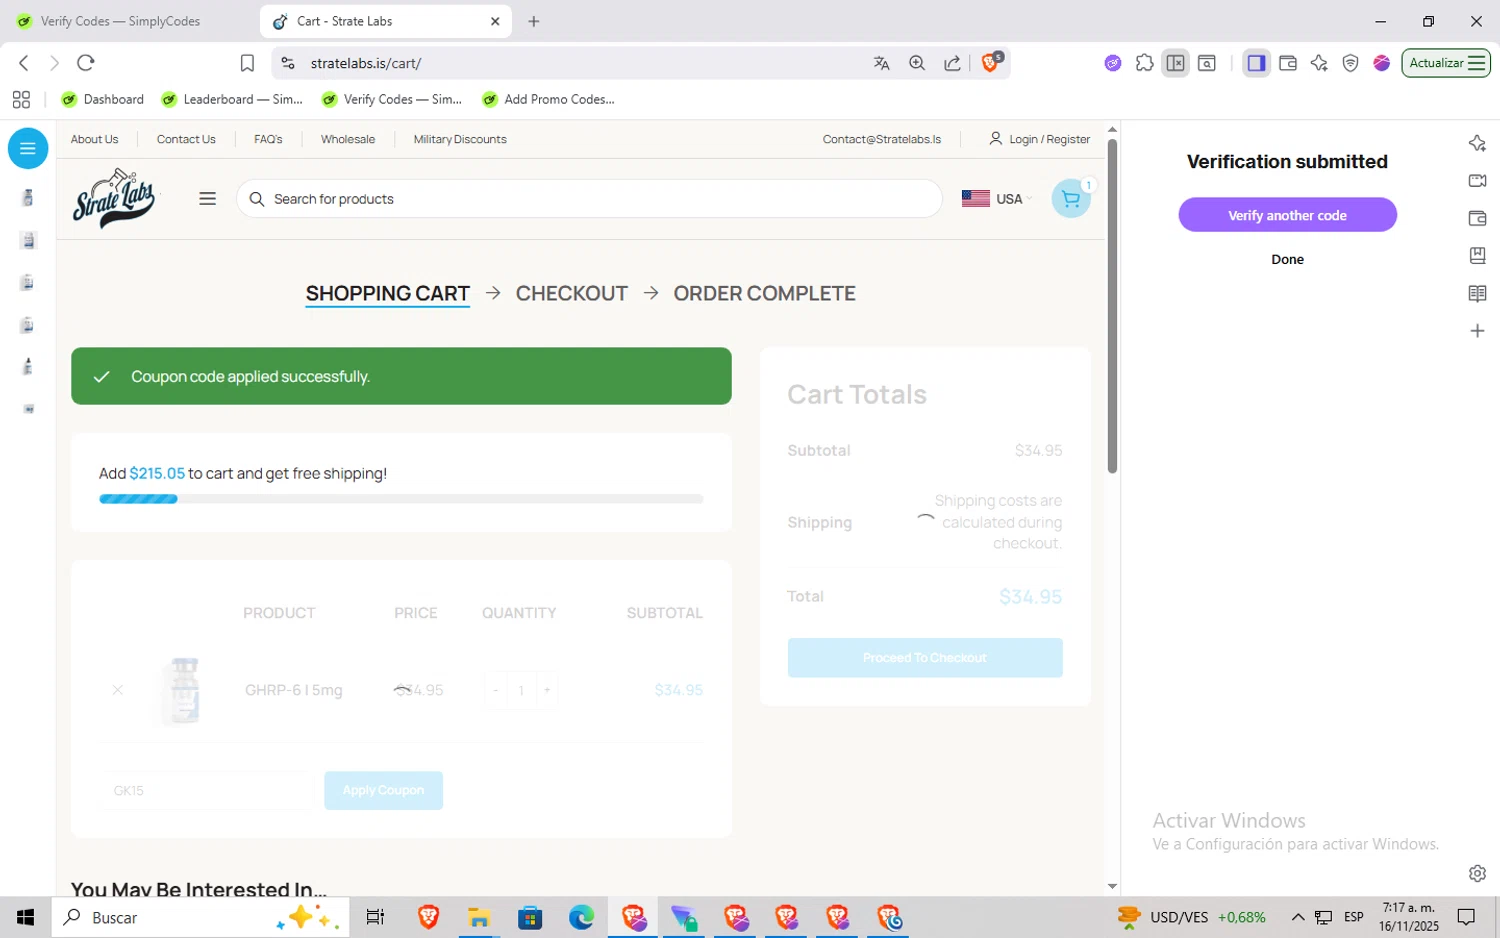Viewport: 1500px width, 938px height.
Task: Open the Military Discounts link
Action: click(460, 139)
